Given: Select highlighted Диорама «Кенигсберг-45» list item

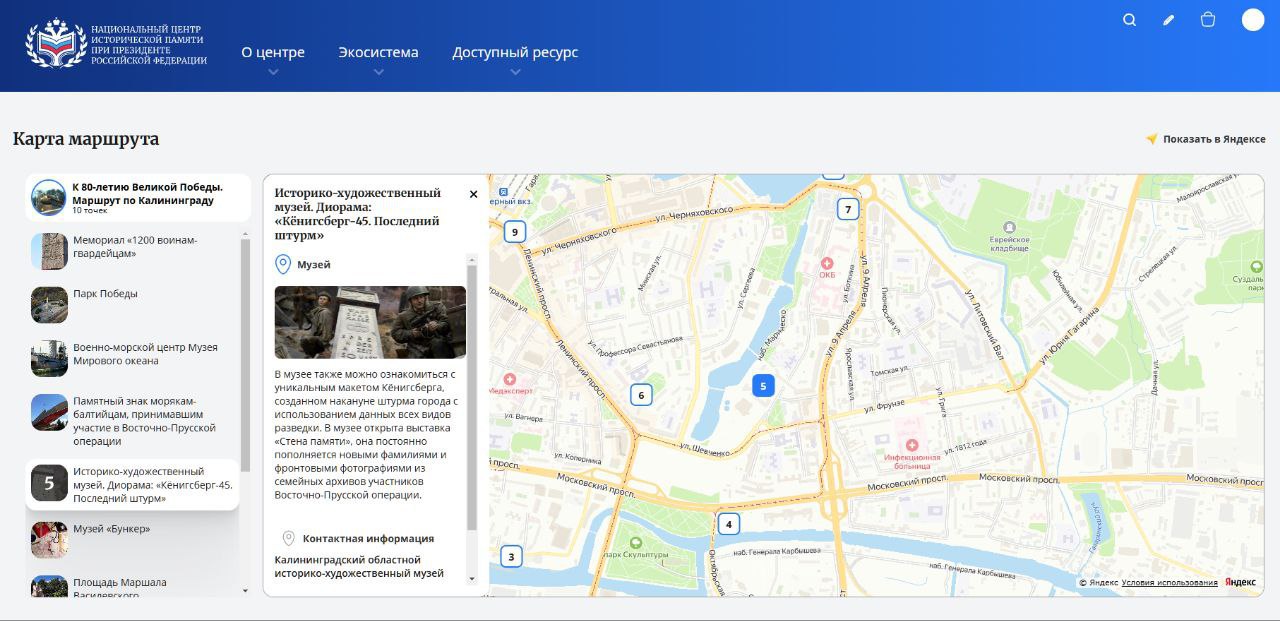Looking at the screenshot, I should tap(134, 485).
